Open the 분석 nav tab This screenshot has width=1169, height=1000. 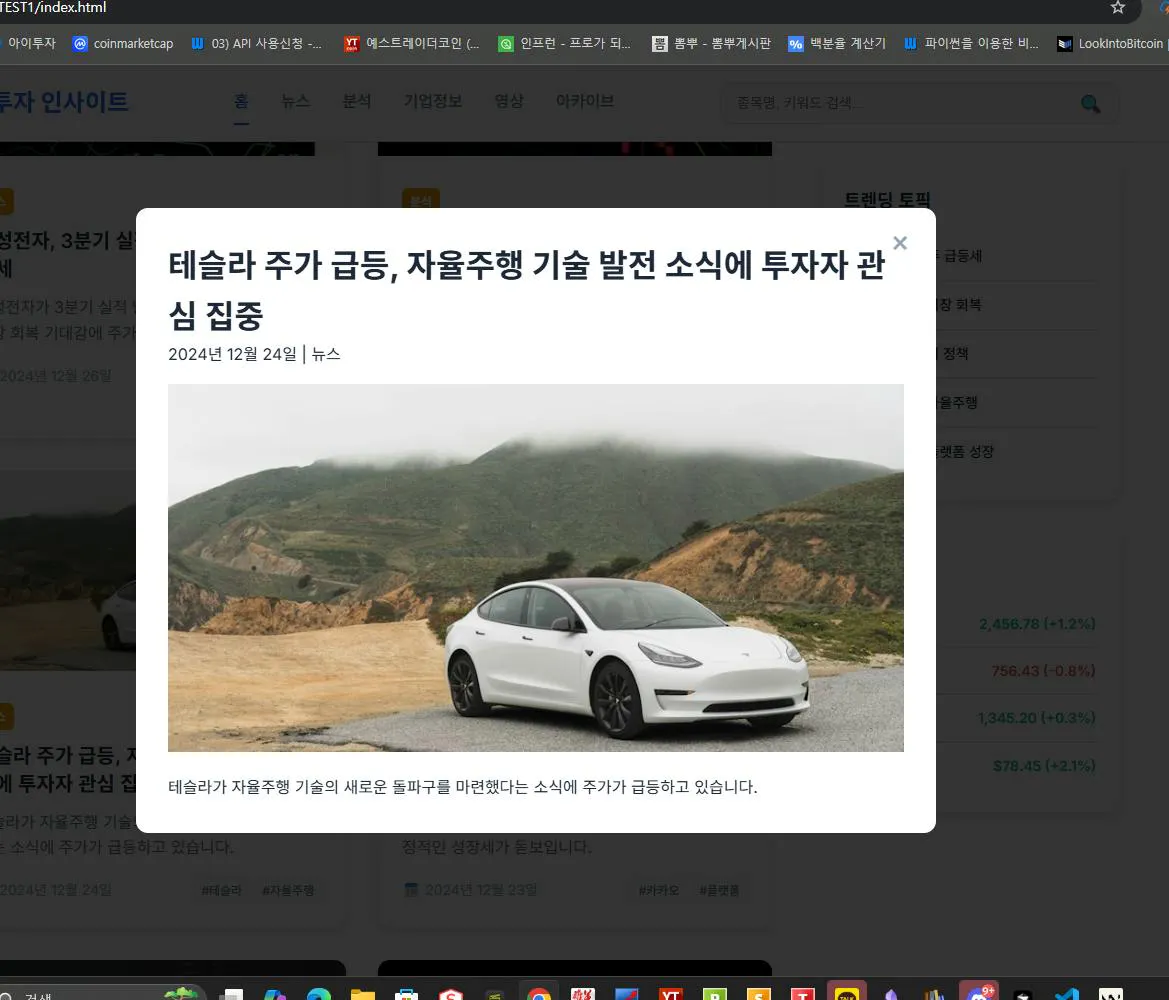click(x=356, y=101)
